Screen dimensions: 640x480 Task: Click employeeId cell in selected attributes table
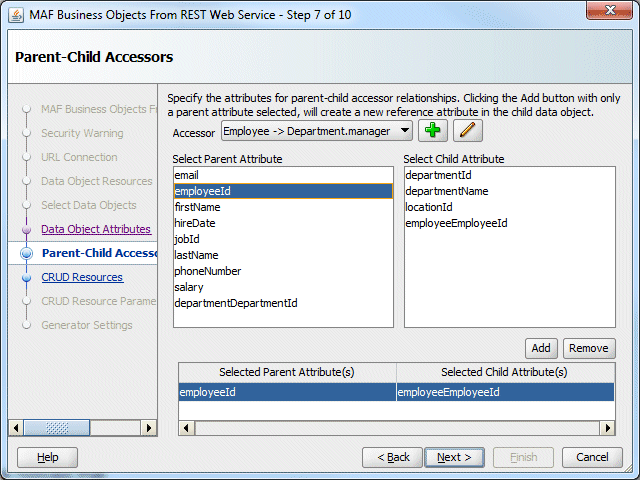287,392
